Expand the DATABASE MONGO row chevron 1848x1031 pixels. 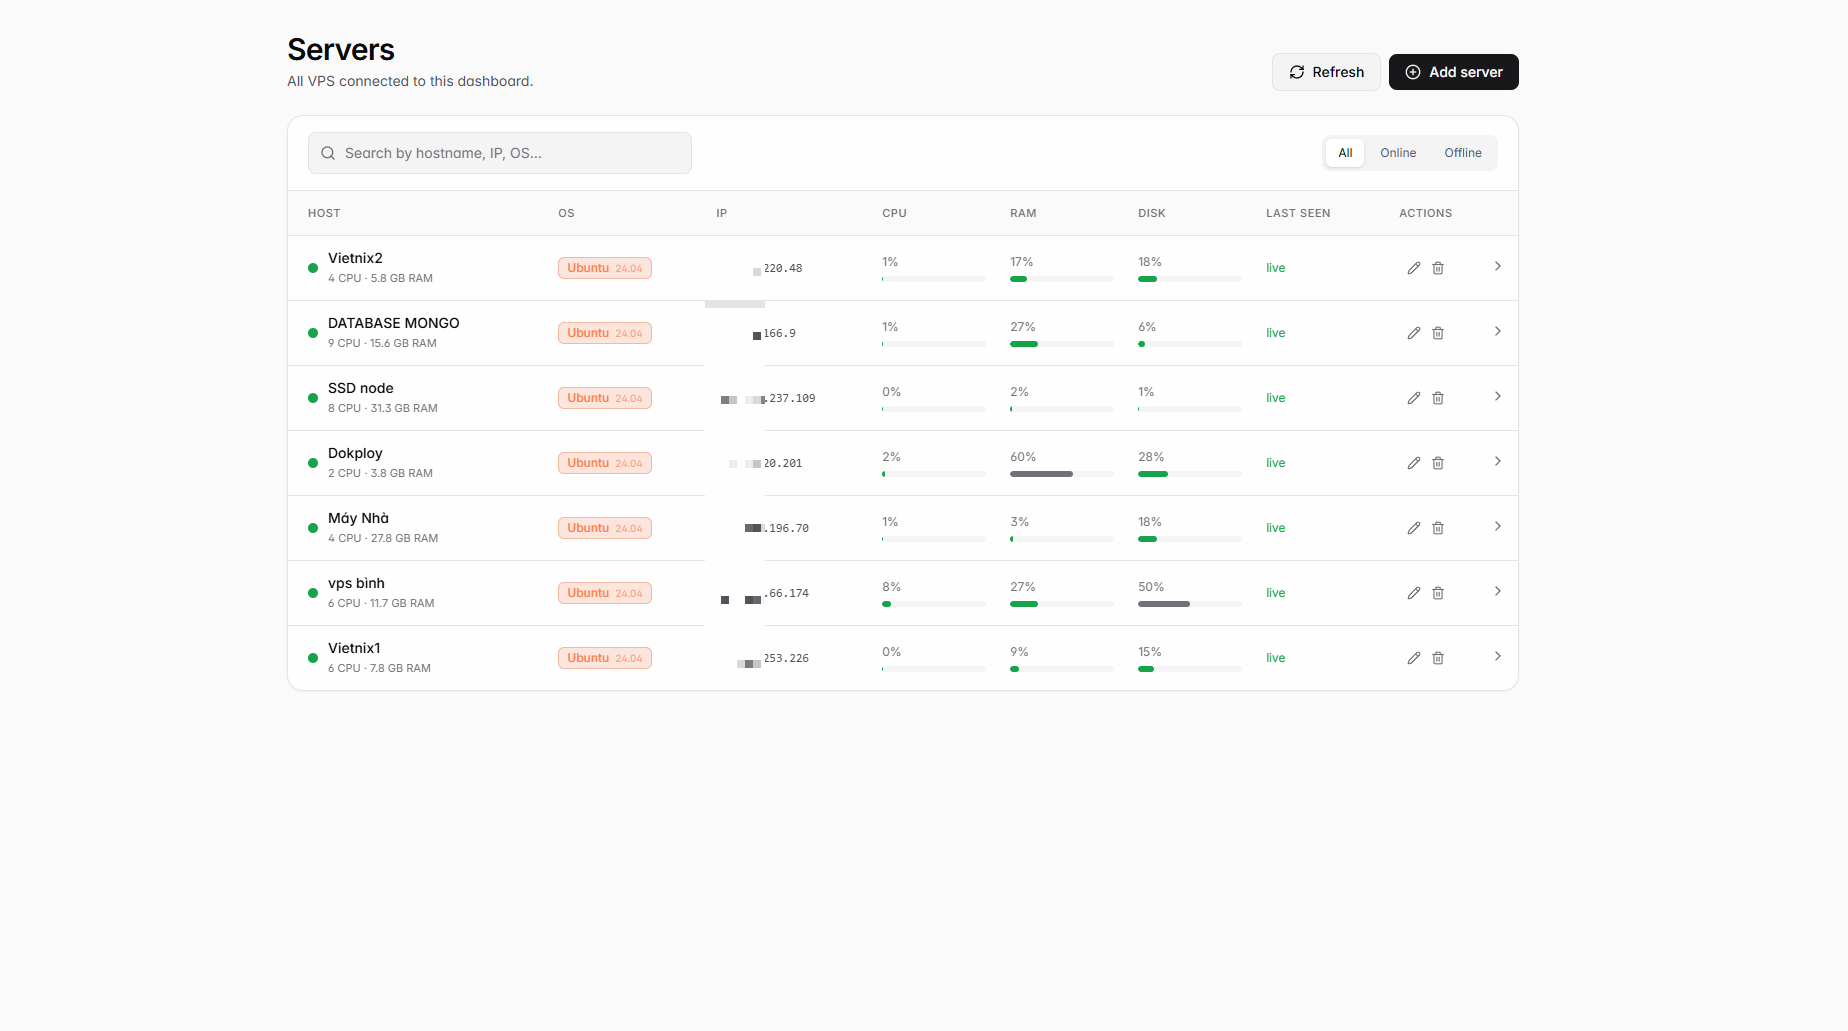tap(1497, 331)
